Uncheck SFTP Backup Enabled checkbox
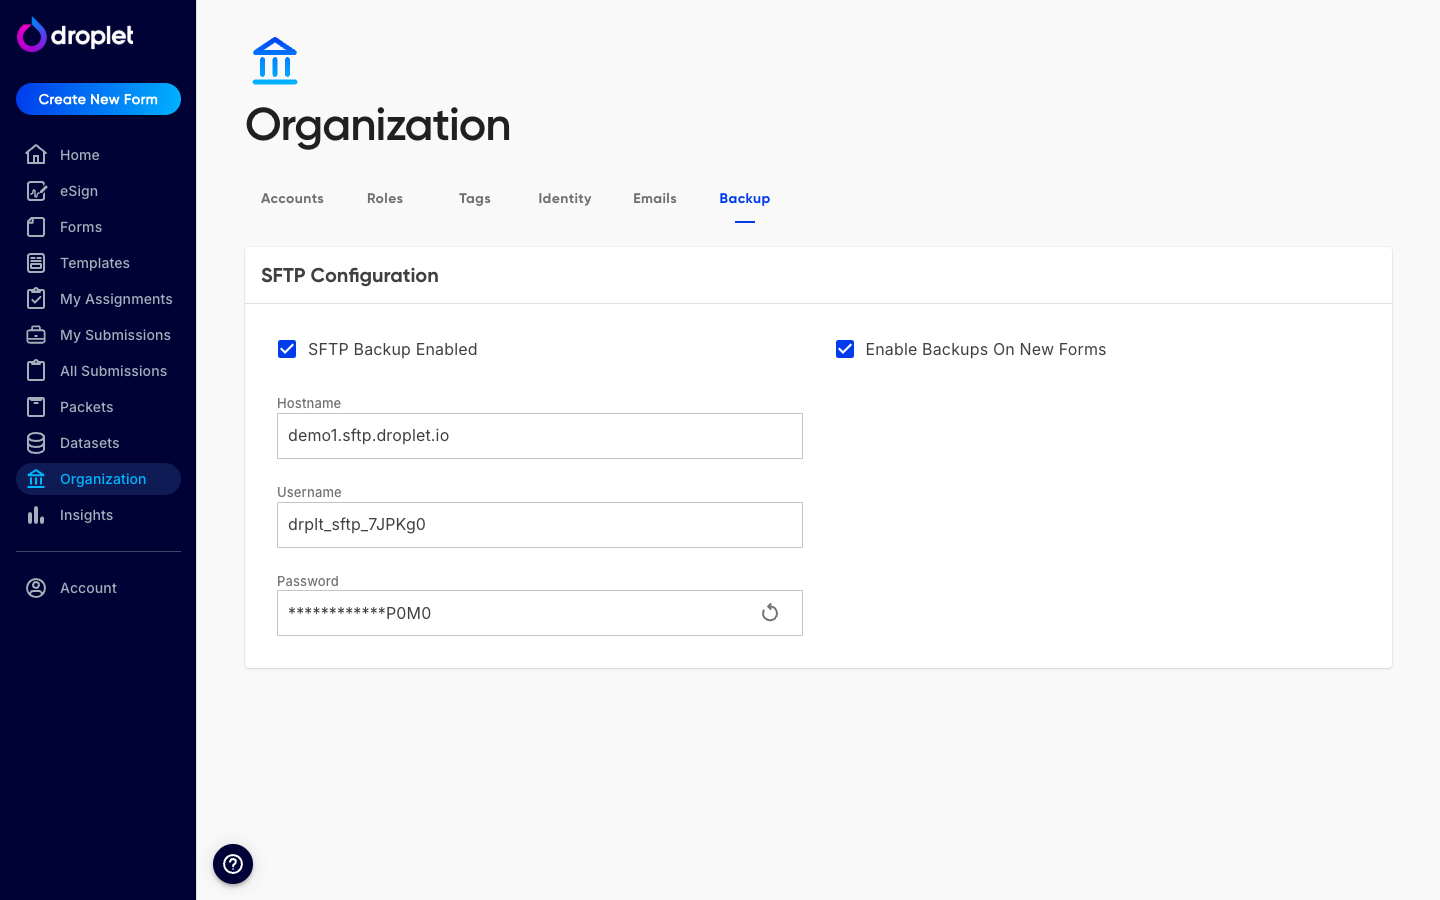The width and height of the screenshot is (1440, 900). coord(287,349)
